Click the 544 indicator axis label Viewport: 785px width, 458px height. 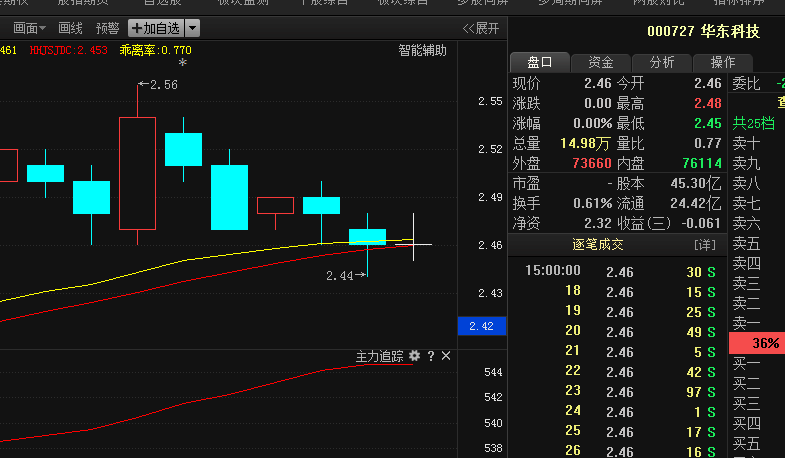coord(493,372)
